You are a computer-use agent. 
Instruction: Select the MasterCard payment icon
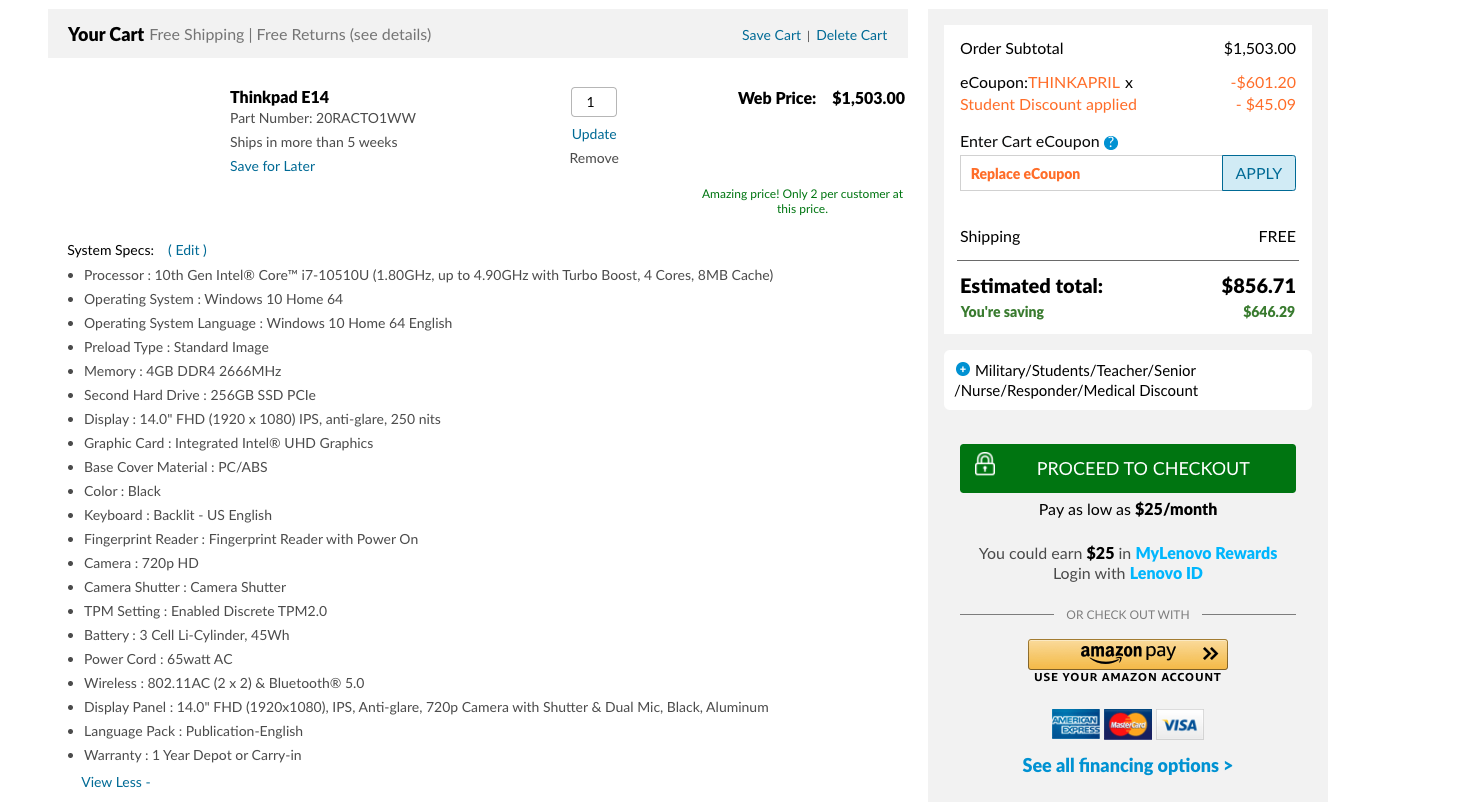pyautogui.click(x=1127, y=724)
